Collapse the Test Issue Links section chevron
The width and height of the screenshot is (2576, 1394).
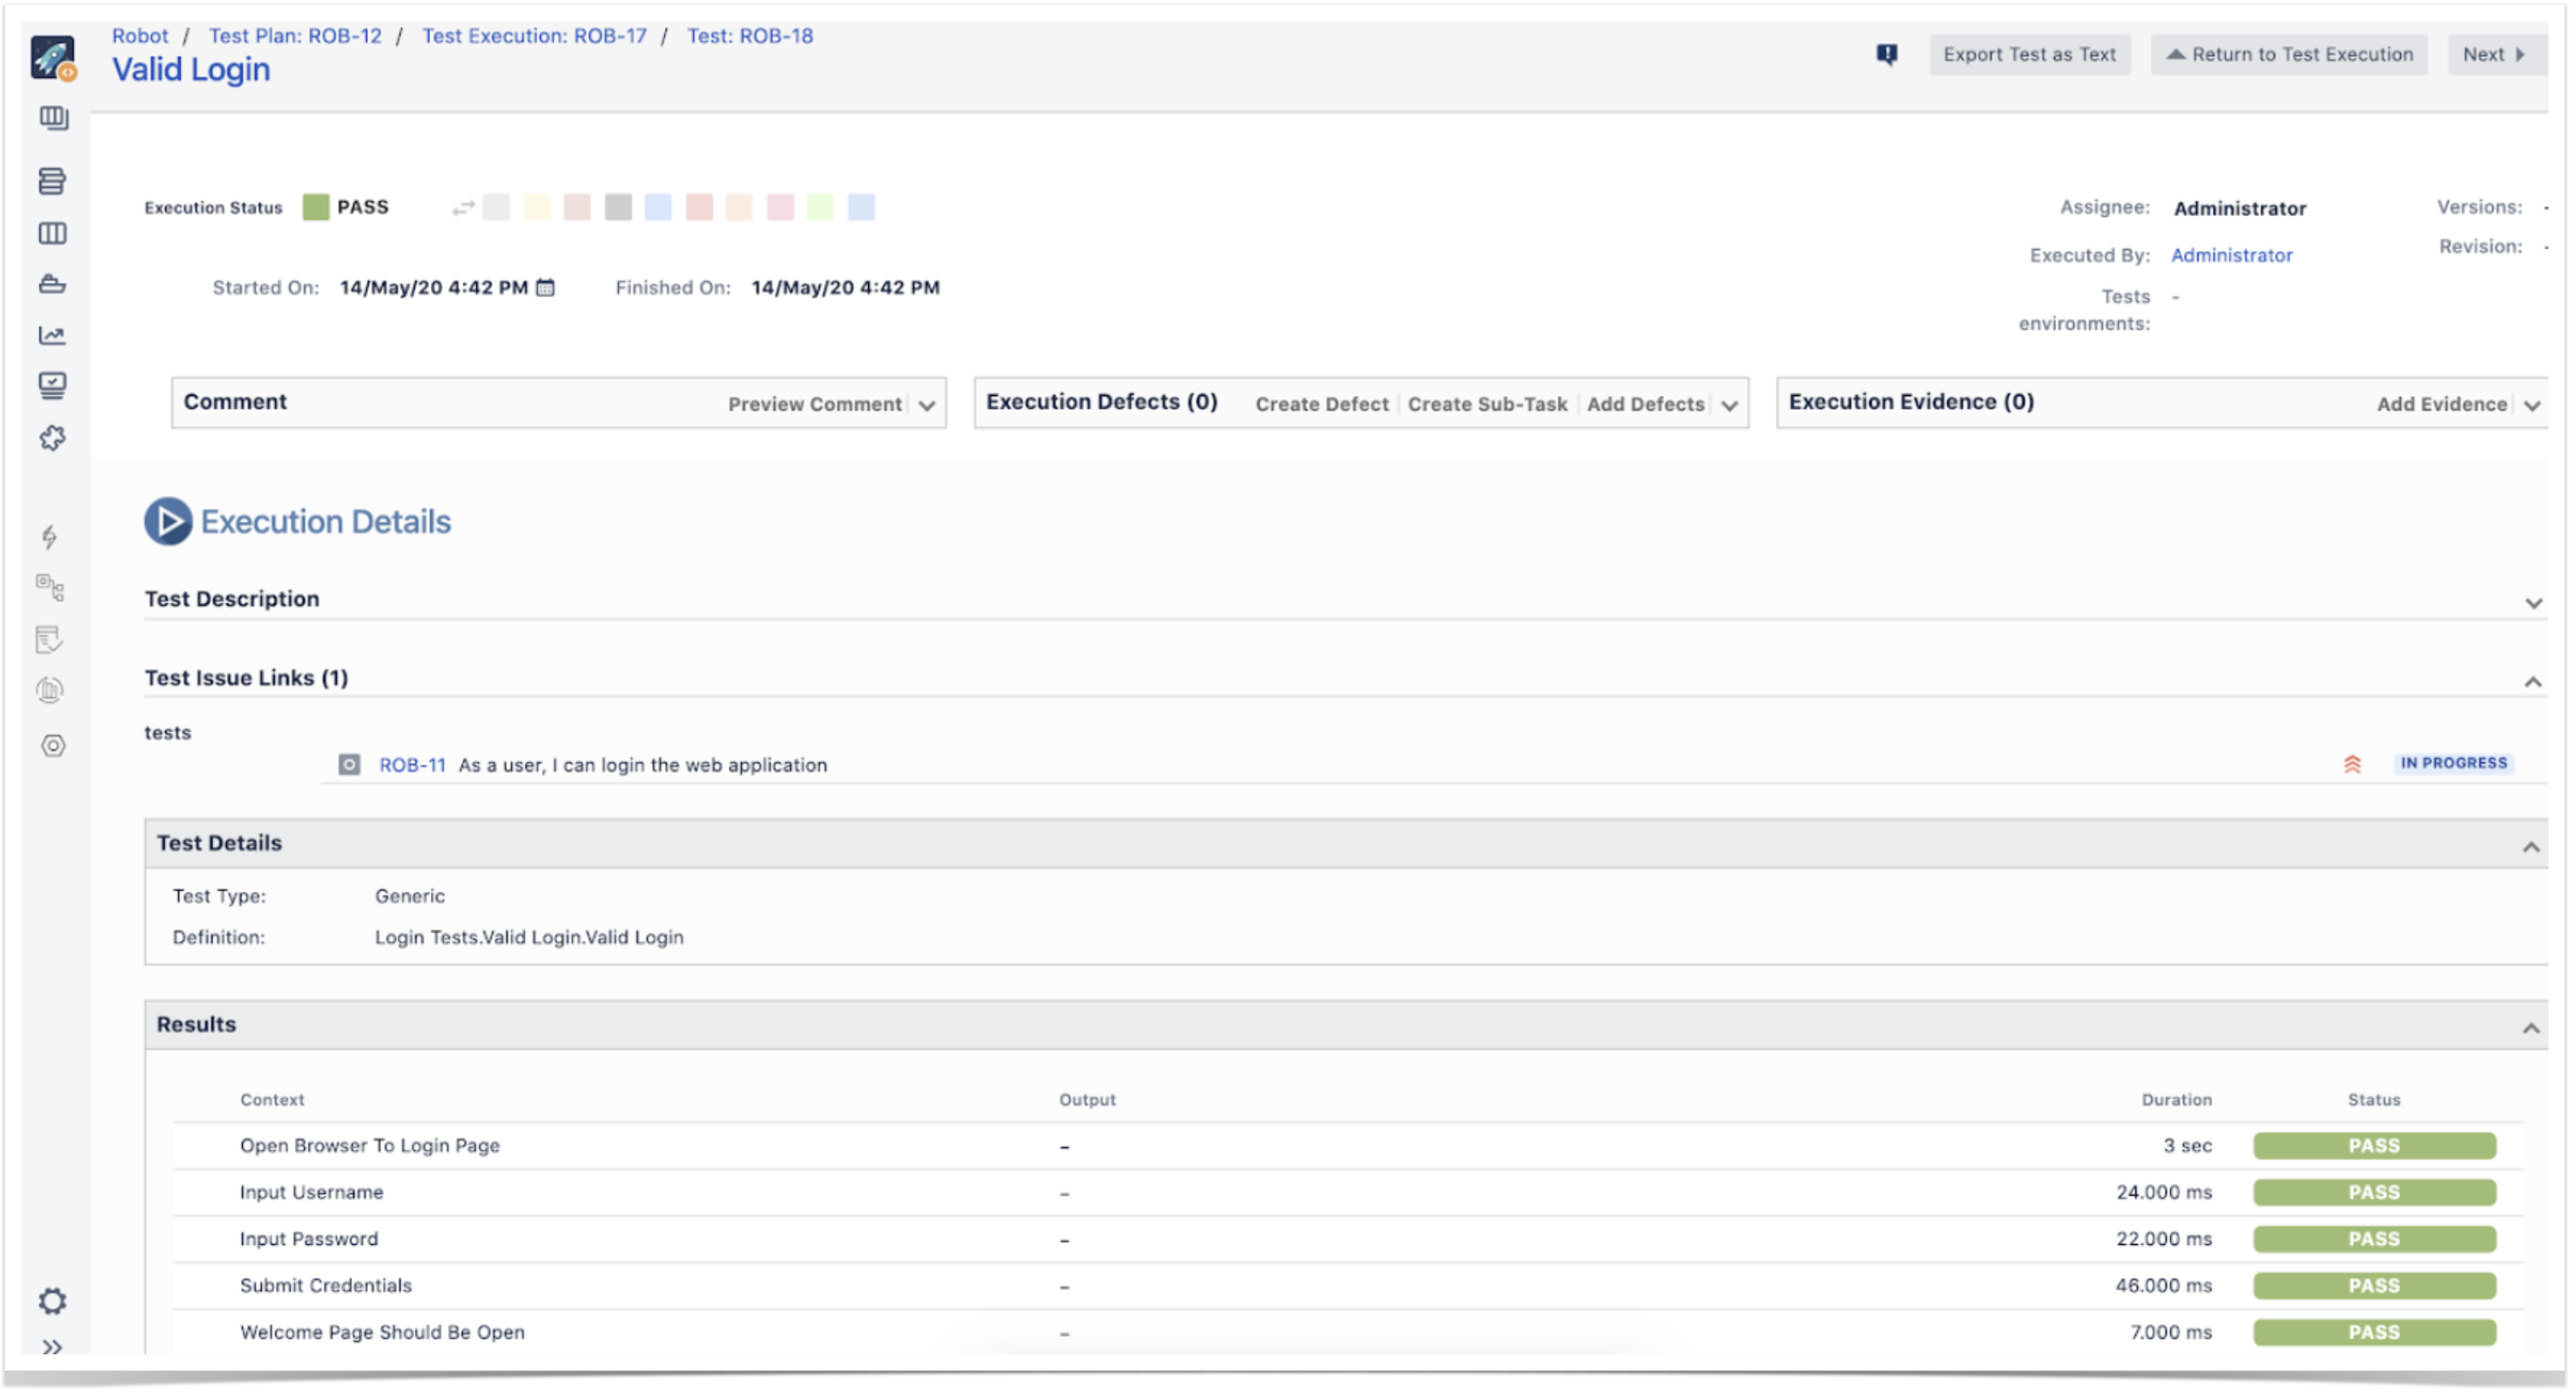pos(2534,683)
